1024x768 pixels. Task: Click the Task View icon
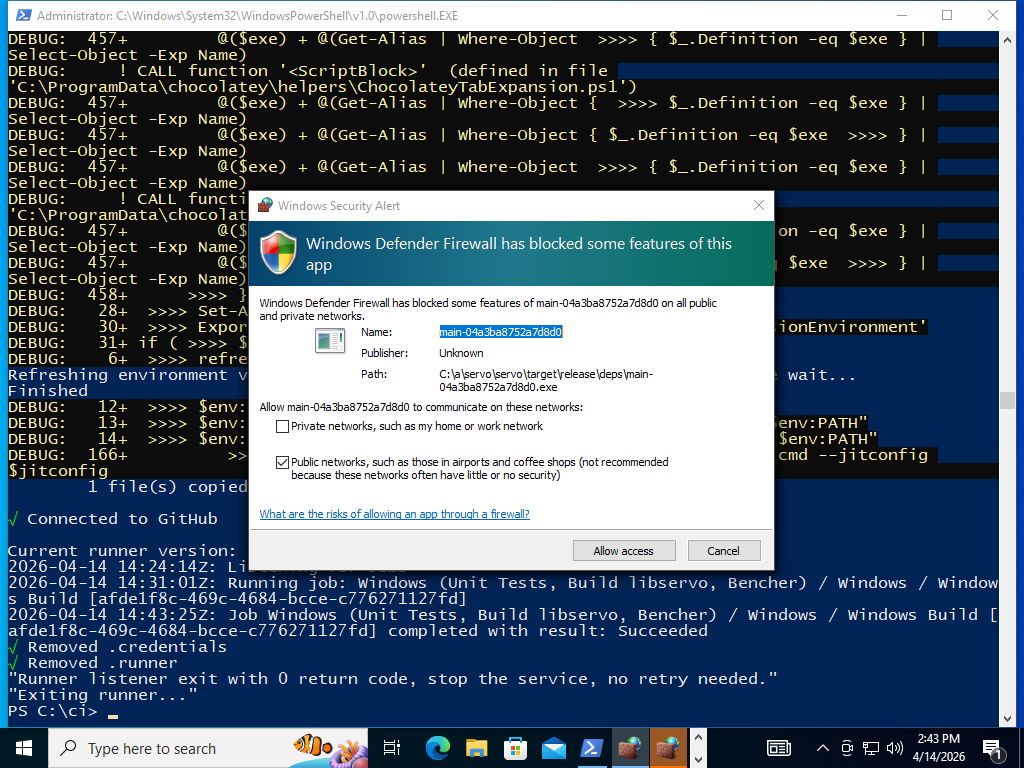pos(392,748)
